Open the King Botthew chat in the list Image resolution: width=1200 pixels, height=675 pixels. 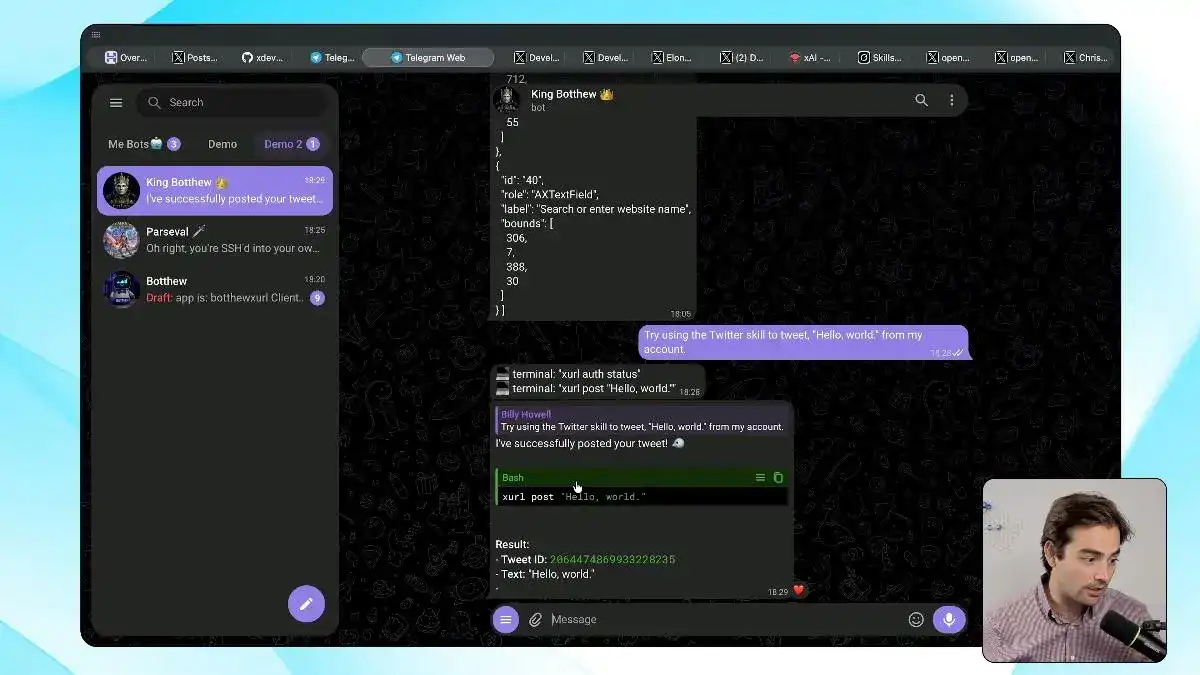click(215, 190)
